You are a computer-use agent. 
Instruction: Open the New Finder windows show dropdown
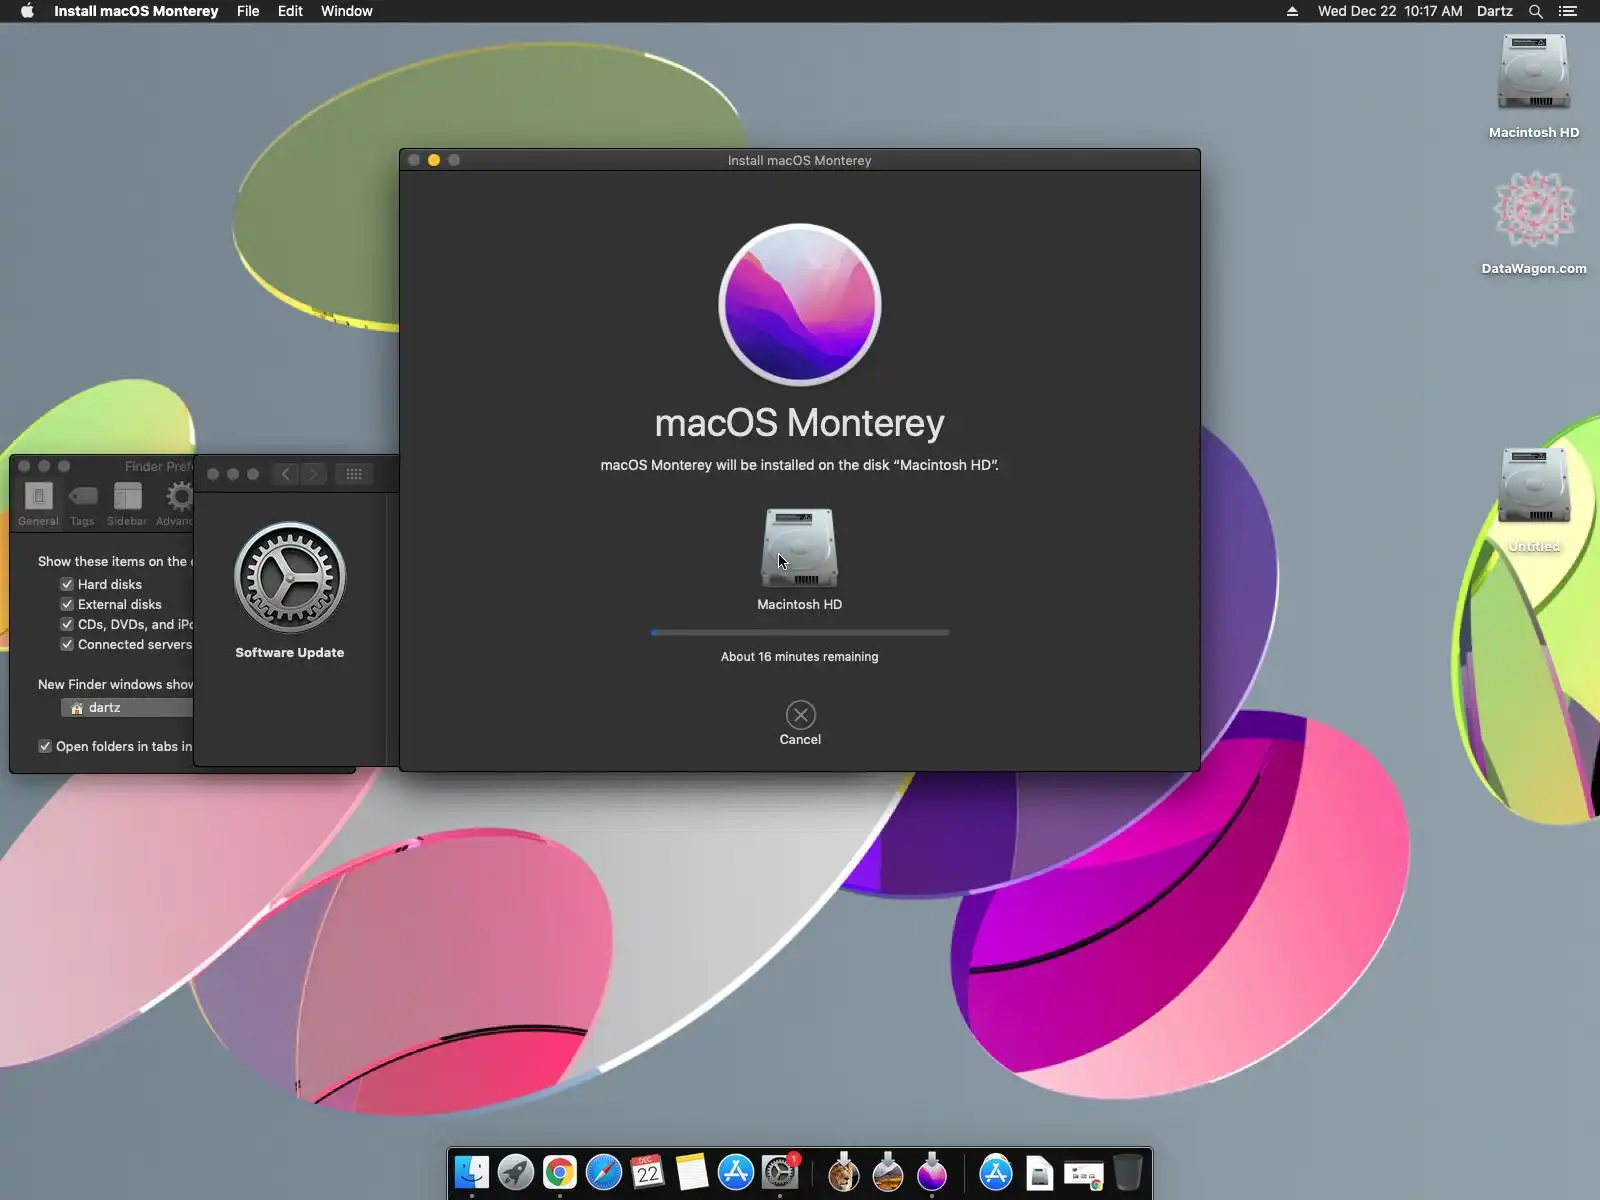pyautogui.click(x=127, y=707)
